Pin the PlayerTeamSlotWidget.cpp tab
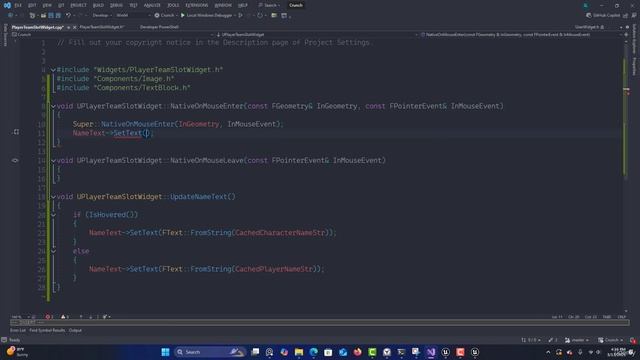 69,27
